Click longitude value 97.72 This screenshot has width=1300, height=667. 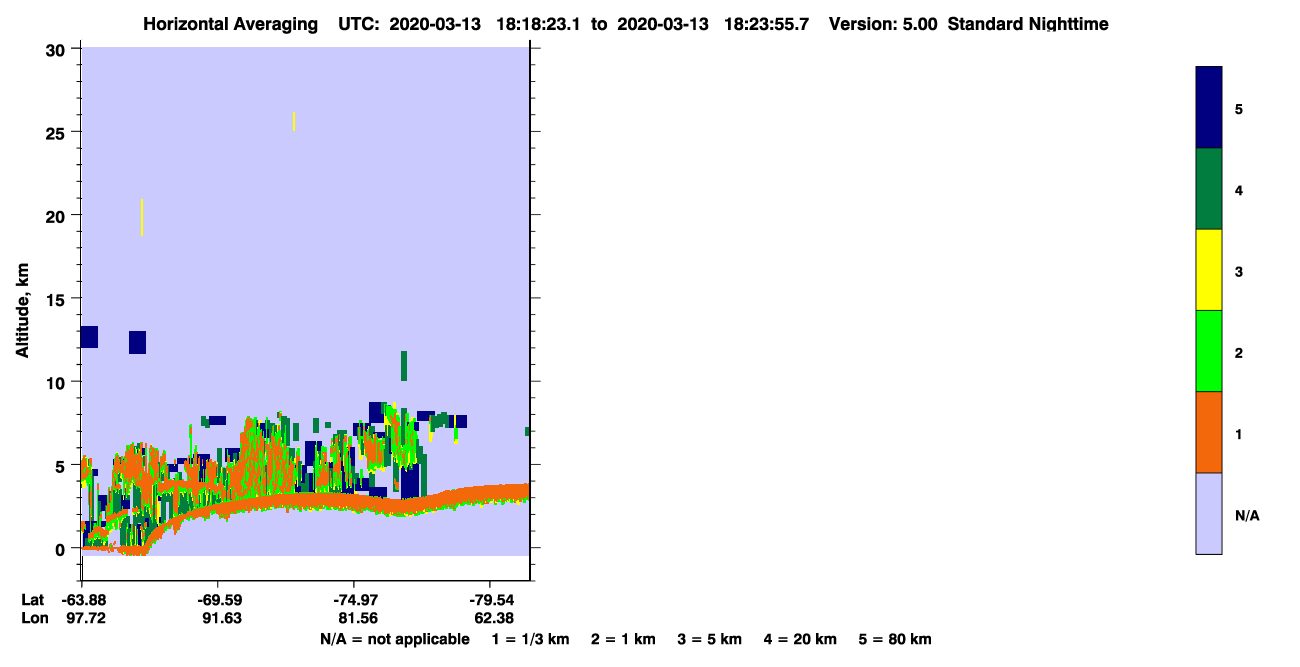click(85, 618)
